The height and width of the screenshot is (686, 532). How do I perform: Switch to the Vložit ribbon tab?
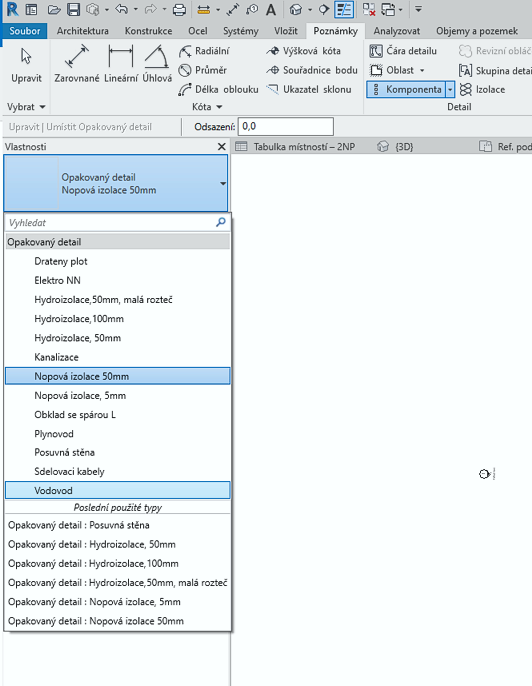[x=286, y=31]
